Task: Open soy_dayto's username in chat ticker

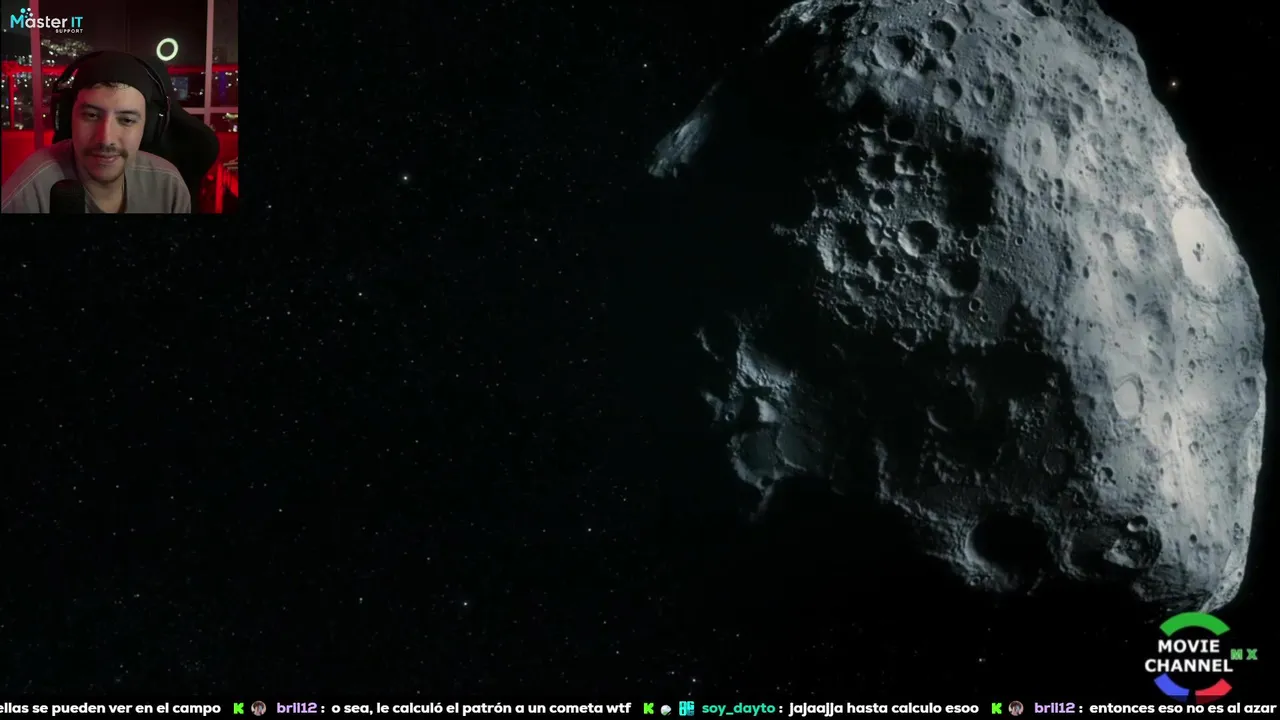Action: click(x=739, y=708)
